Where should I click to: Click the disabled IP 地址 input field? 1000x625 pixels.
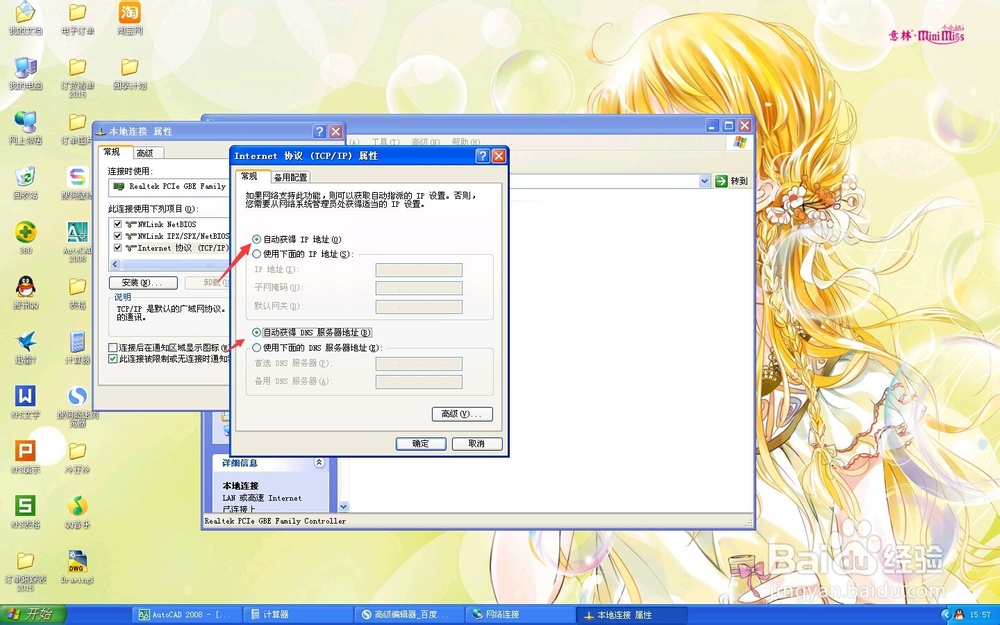tap(418, 270)
